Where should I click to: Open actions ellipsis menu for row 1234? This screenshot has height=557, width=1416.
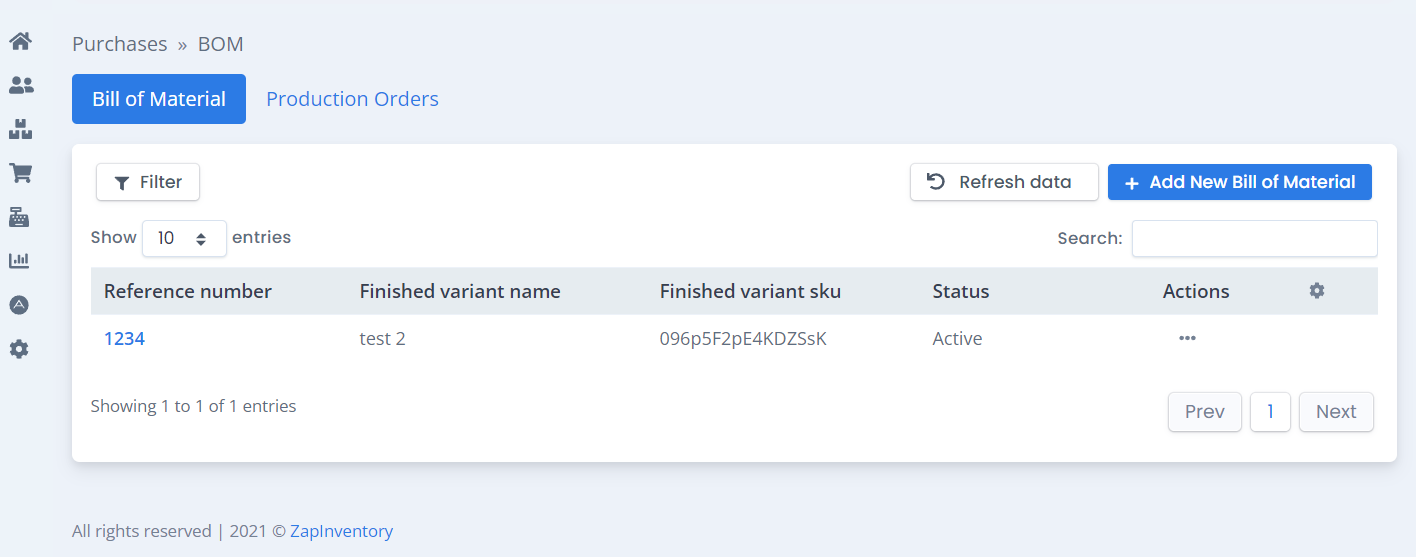click(1187, 338)
